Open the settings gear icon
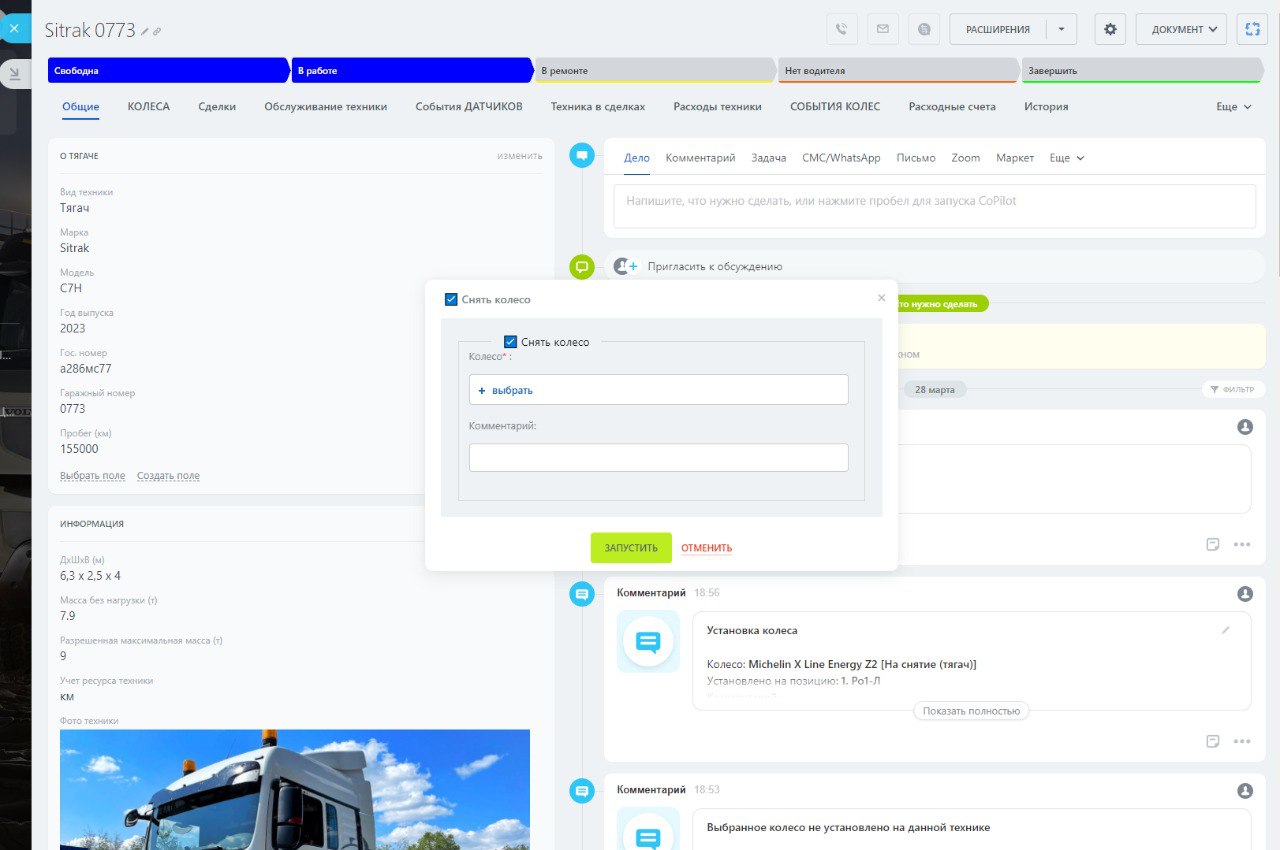 [x=1110, y=29]
